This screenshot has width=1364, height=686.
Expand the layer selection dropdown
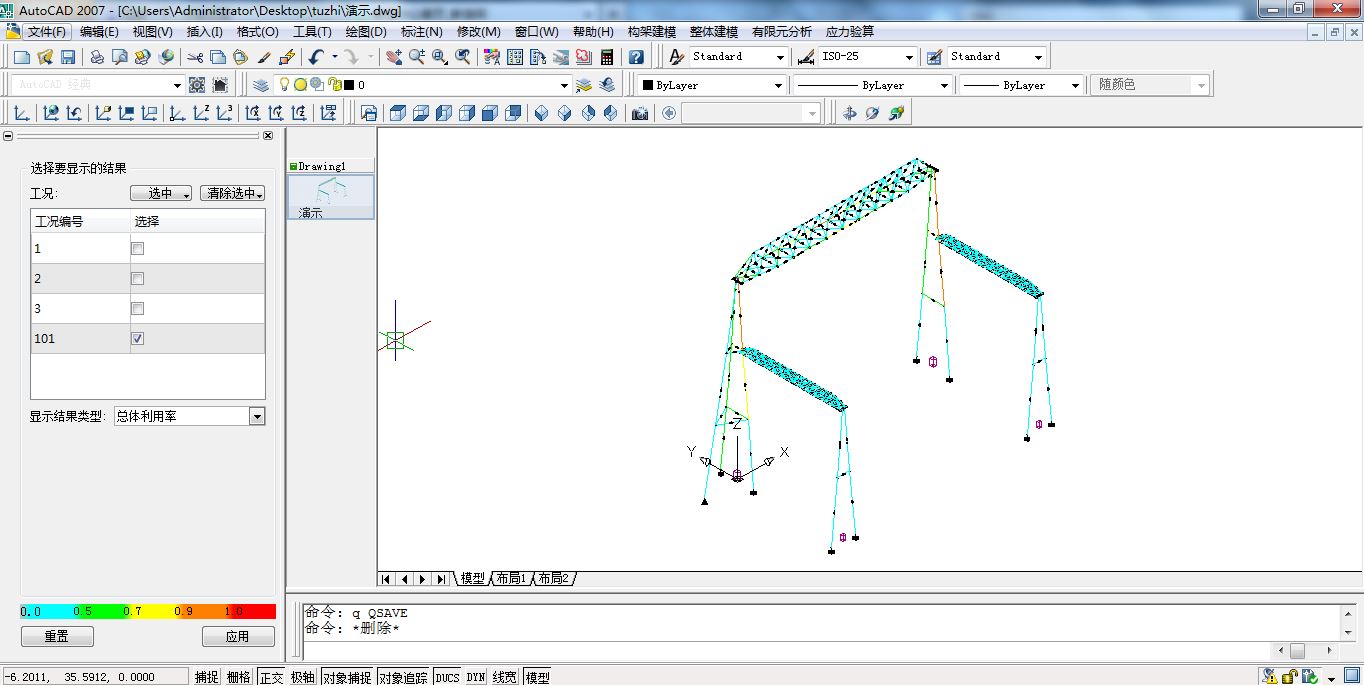pyautogui.click(x=565, y=85)
